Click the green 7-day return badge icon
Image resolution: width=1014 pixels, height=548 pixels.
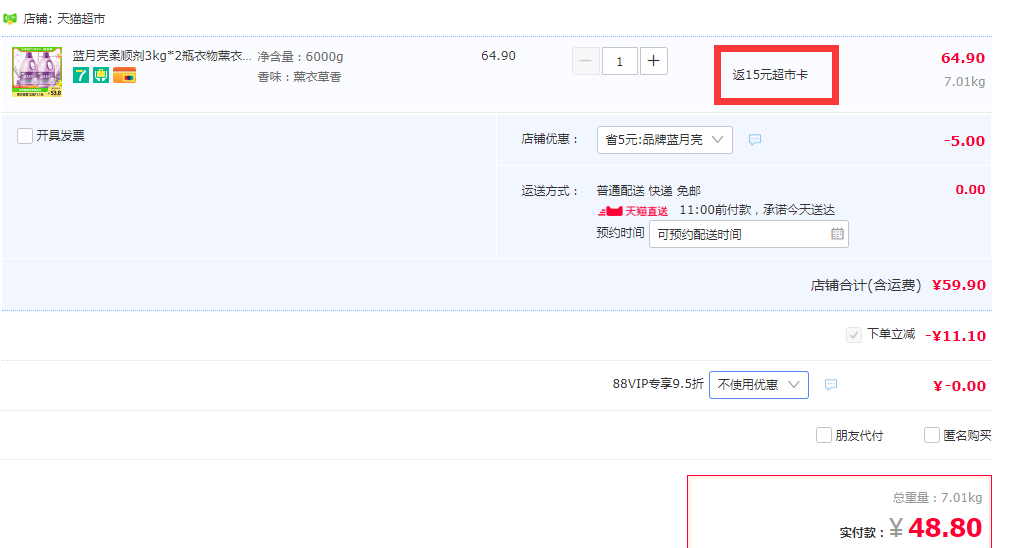pyautogui.click(x=81, y=76)
